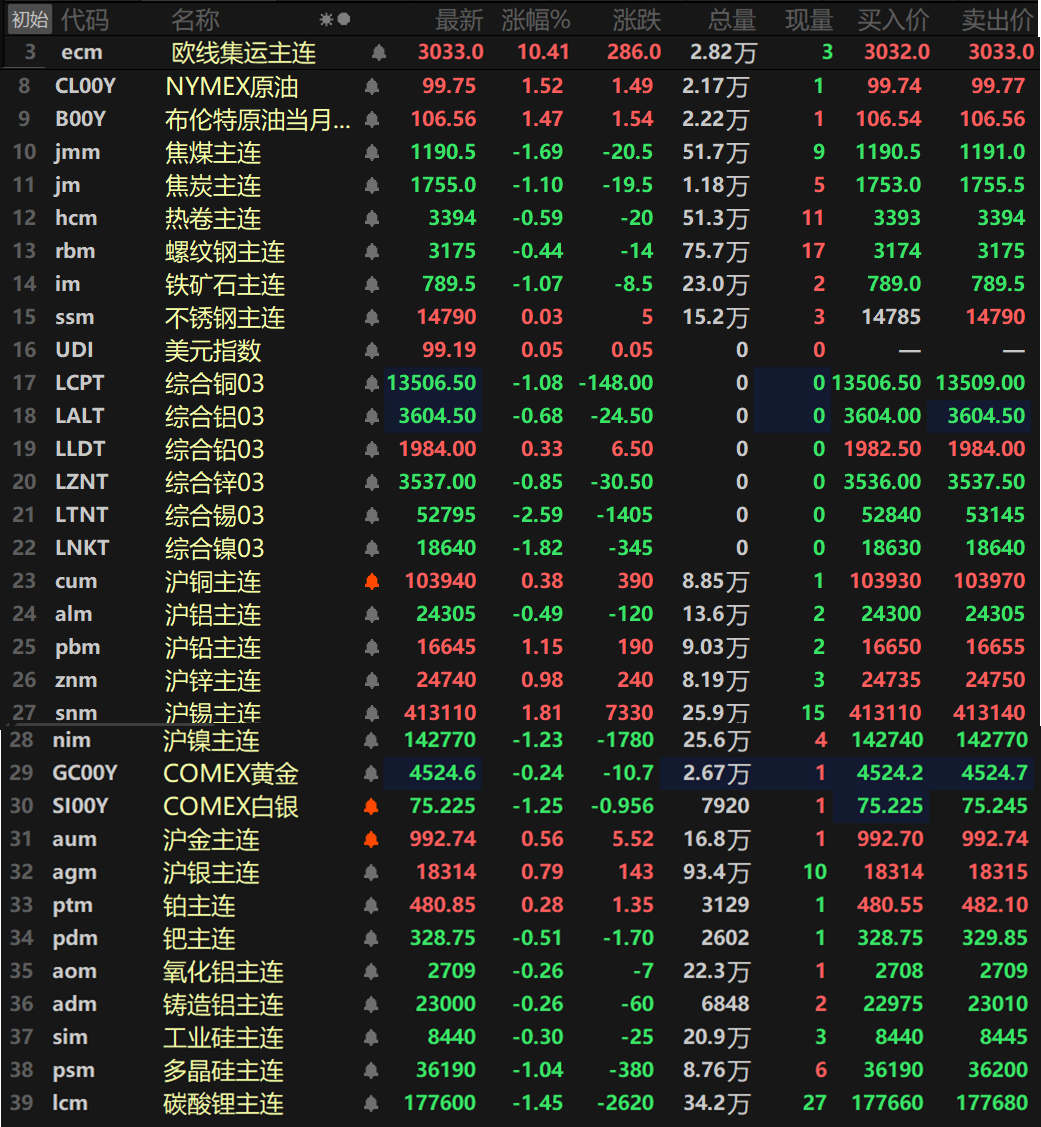Click the bell icon in 焦煤主连 row
1041x1127 pixels.
click(x=372, y=152)
